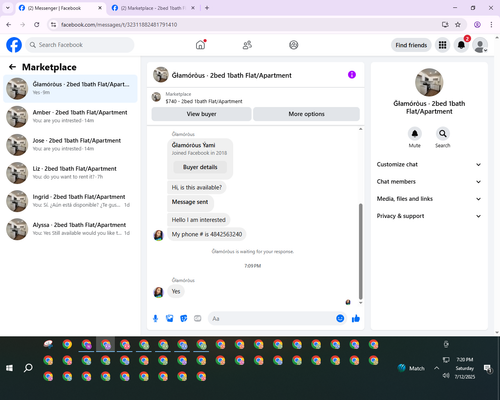Click scroll-down arrow of chat scrollbar
500x400 pixels.
click(x=360, y=303)
